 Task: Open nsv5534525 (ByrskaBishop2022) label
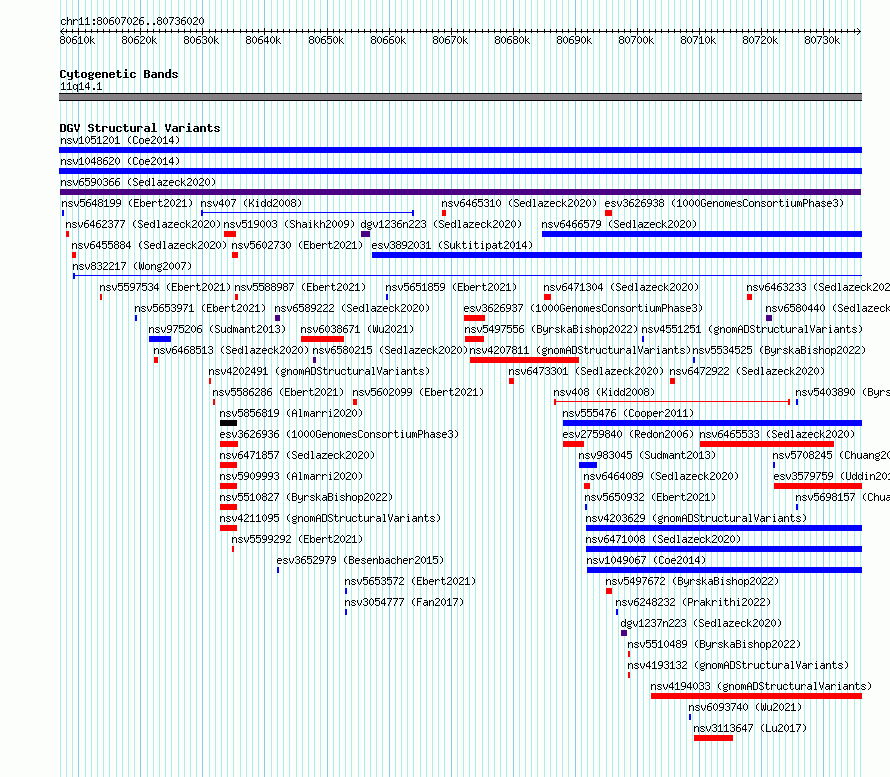pyautogui.click(x=779, y=350)
